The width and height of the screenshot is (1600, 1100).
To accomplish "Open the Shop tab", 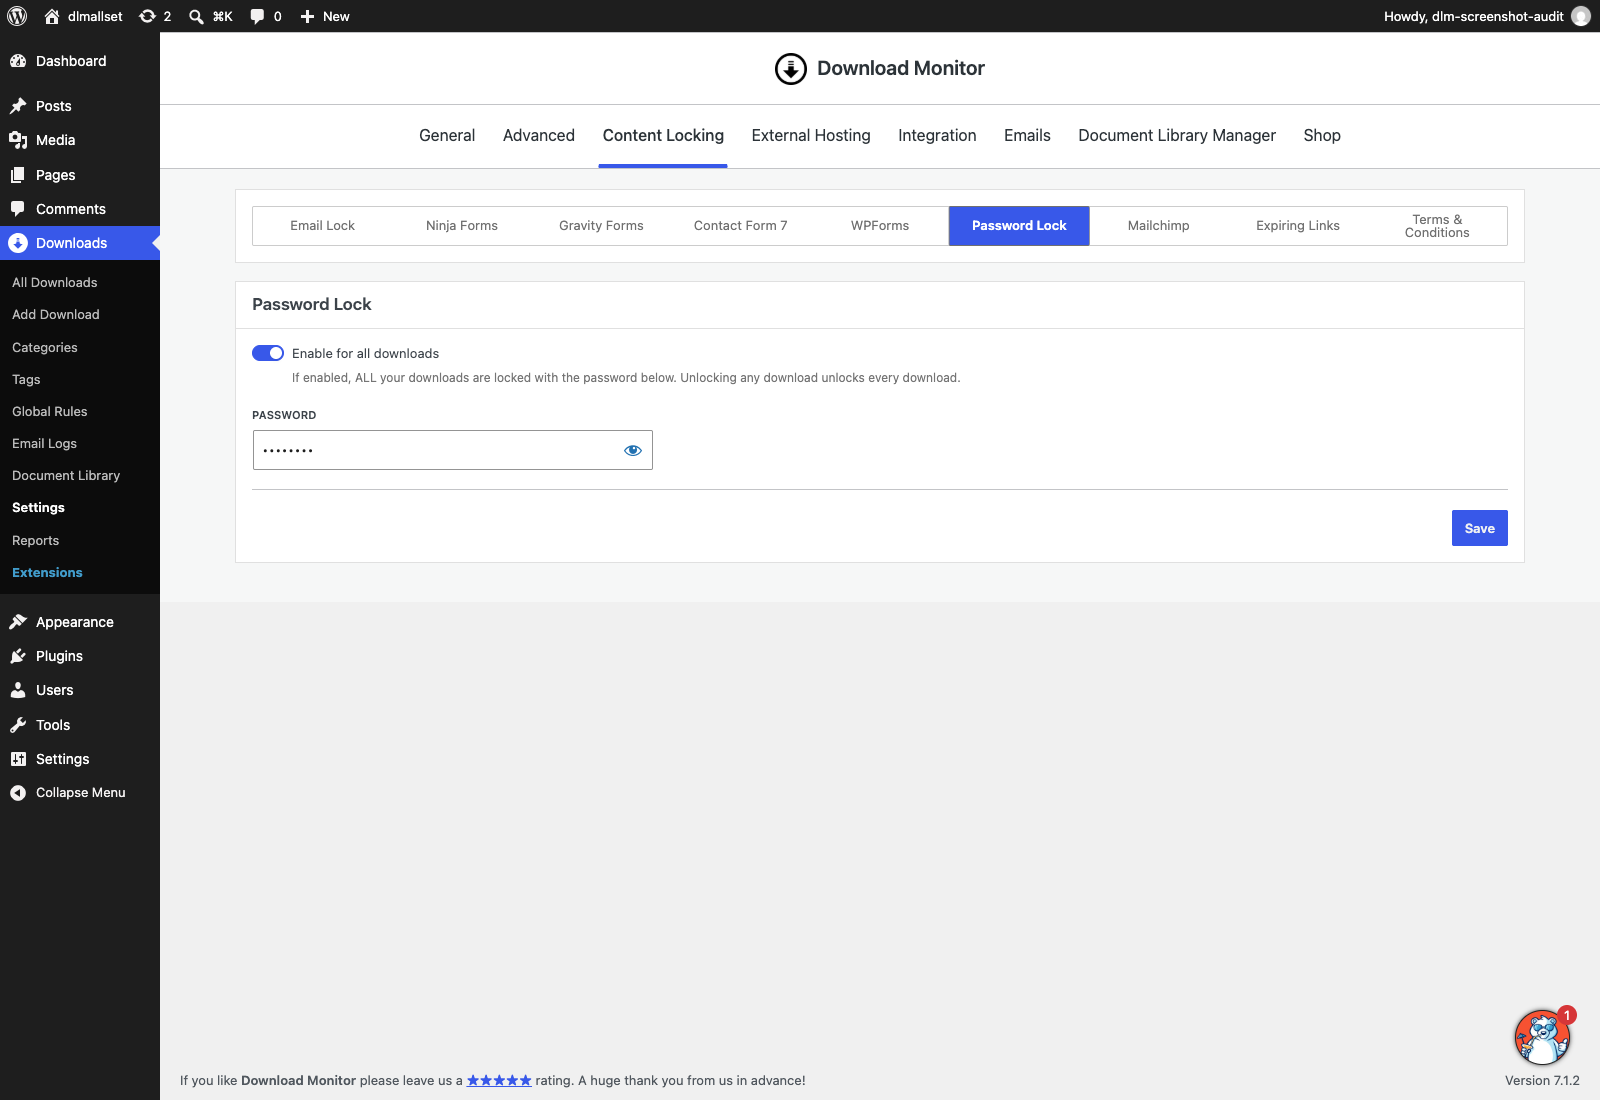I will tap(1322, 136).
